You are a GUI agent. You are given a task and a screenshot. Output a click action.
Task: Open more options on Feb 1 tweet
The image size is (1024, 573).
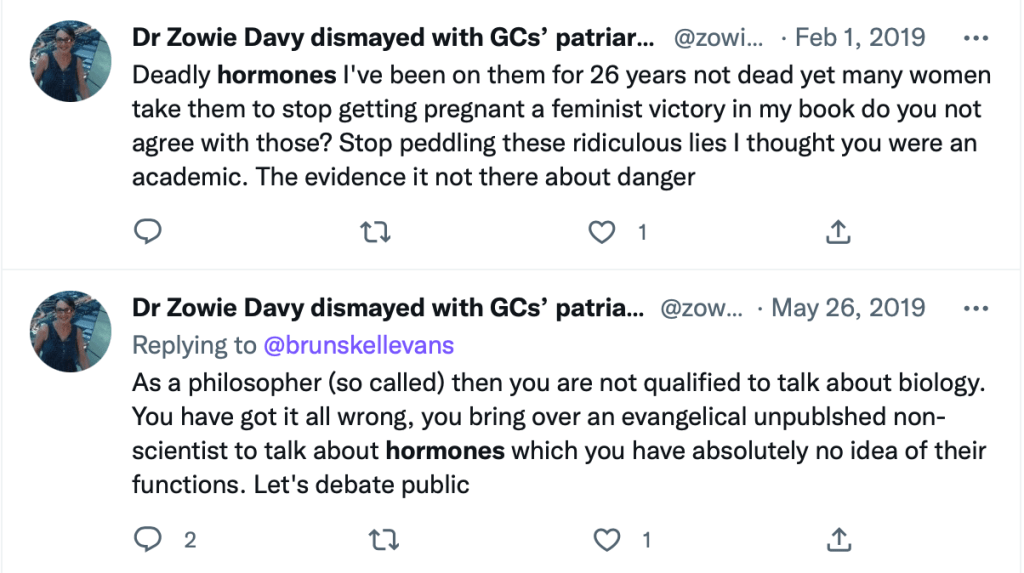pyautogui.click(x=975, y=39)
